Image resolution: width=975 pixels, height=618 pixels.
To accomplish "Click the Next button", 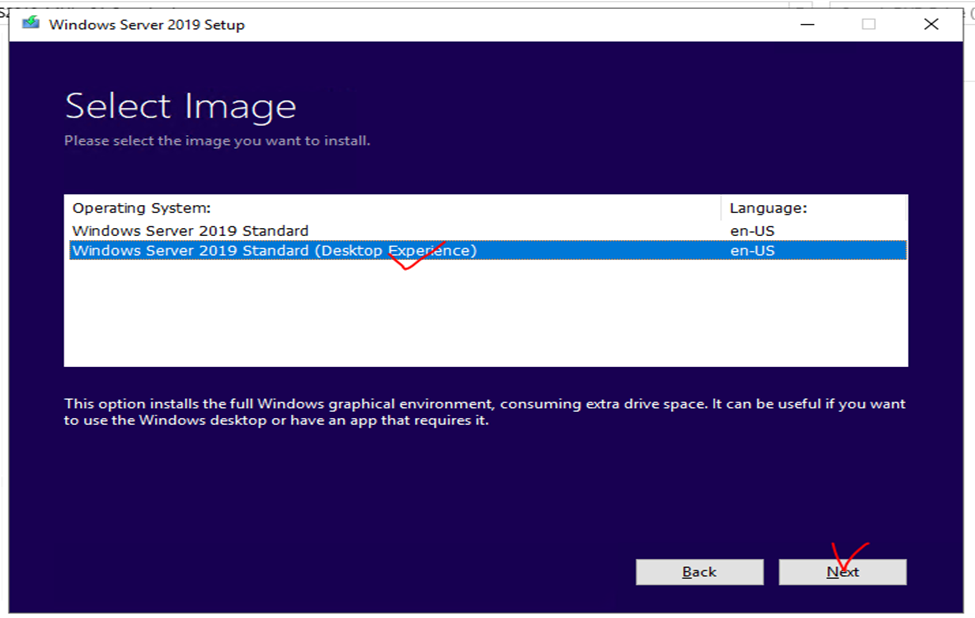I will click(843, 572).
